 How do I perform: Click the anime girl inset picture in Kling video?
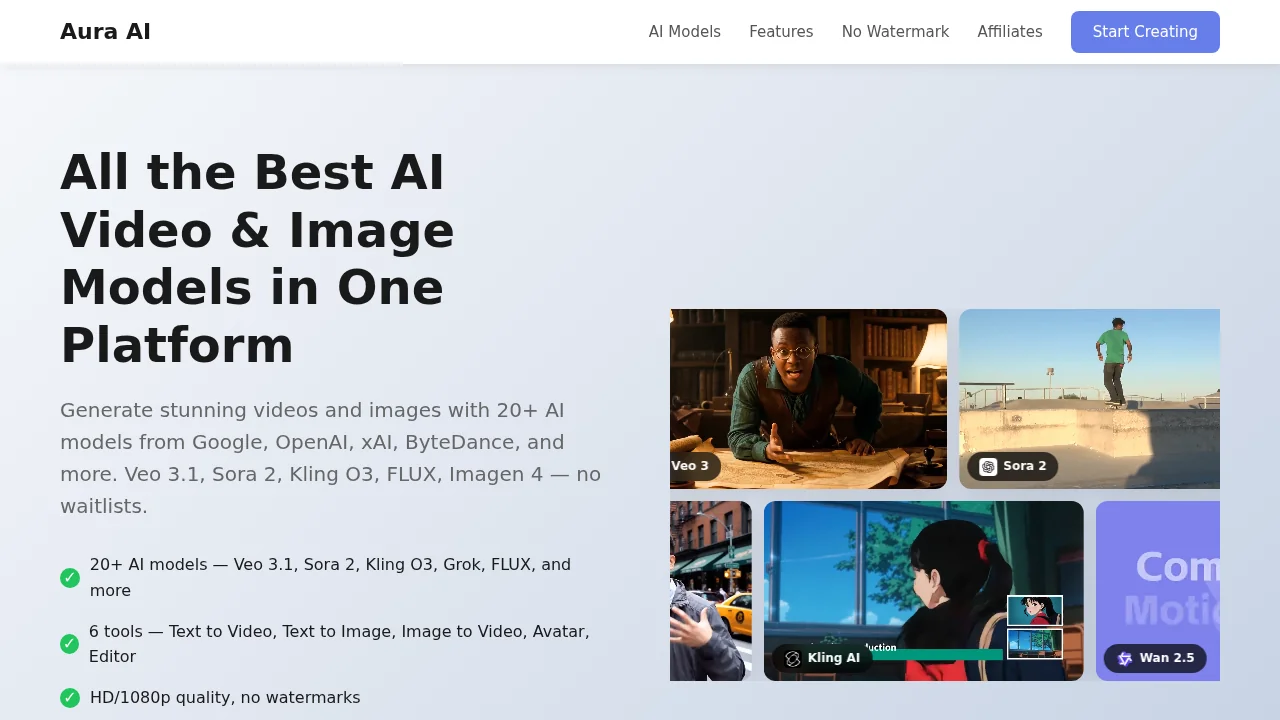pyautogui.click(x=1035, y=610)
